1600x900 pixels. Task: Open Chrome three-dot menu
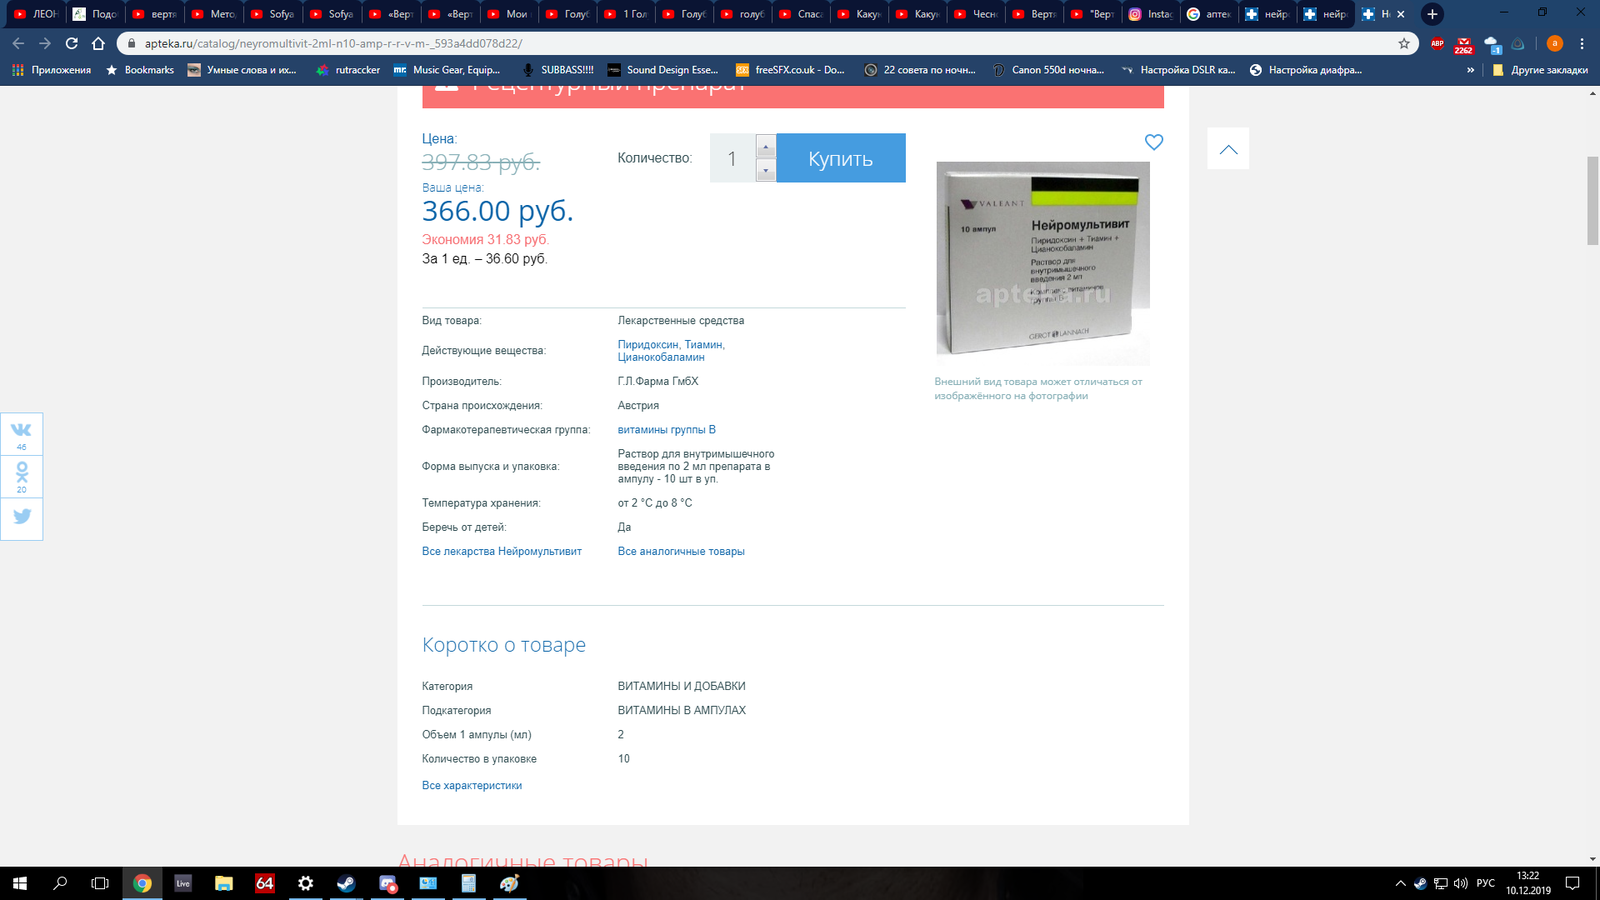(x=1582, y=43)
